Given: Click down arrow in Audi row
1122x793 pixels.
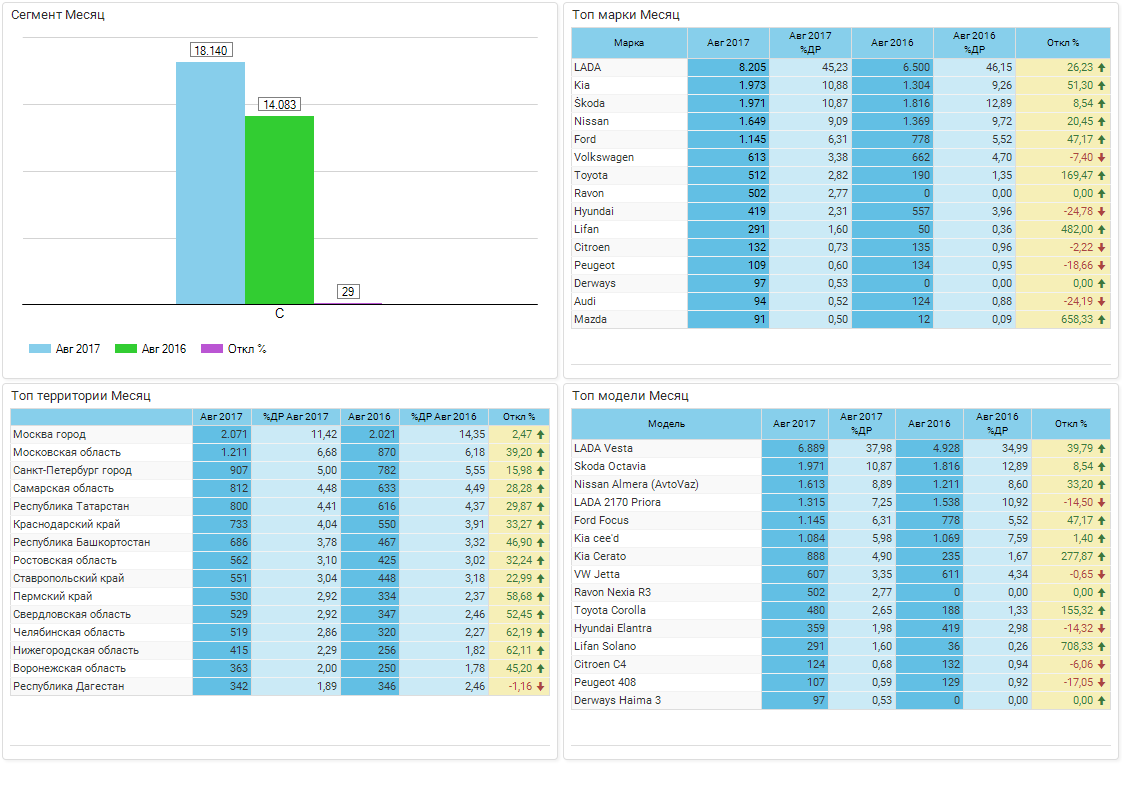Looking at the screenshot, I should coord(1102,301).
